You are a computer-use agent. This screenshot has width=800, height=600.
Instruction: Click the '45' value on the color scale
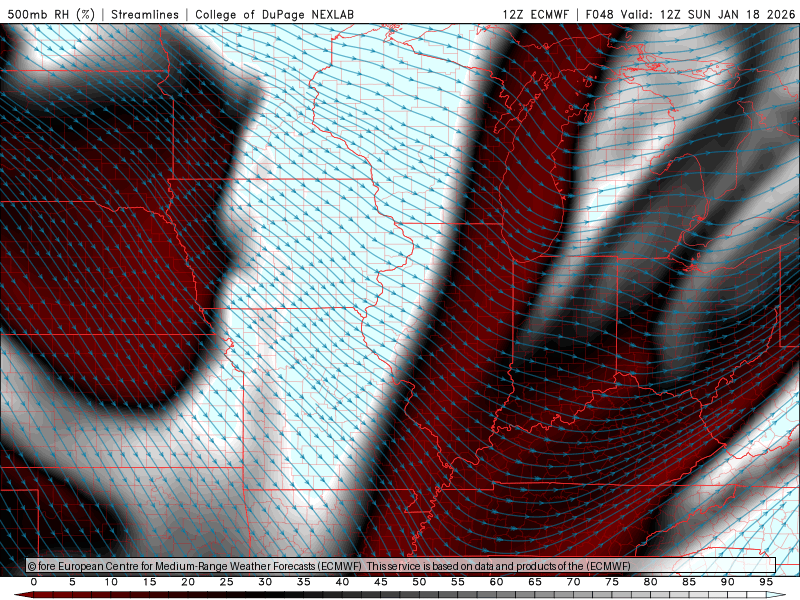pos(381,582)
